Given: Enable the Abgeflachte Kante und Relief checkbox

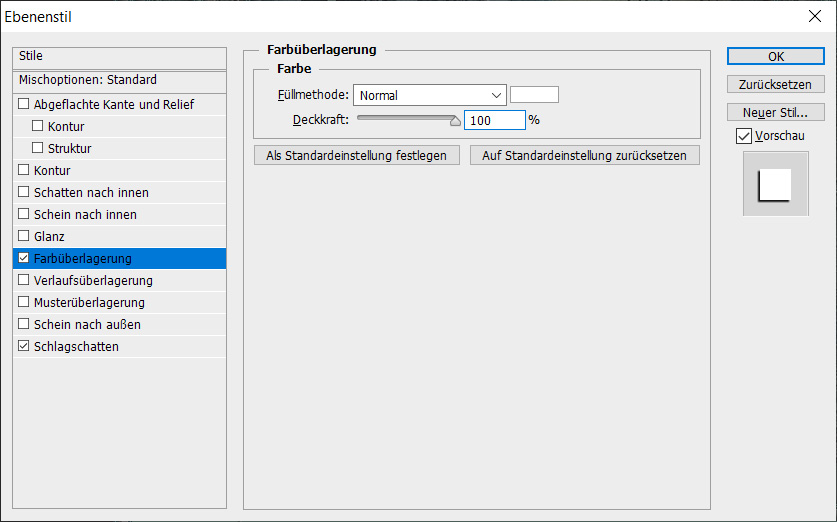Looking at the screenshot, I should tap(24, 105).
